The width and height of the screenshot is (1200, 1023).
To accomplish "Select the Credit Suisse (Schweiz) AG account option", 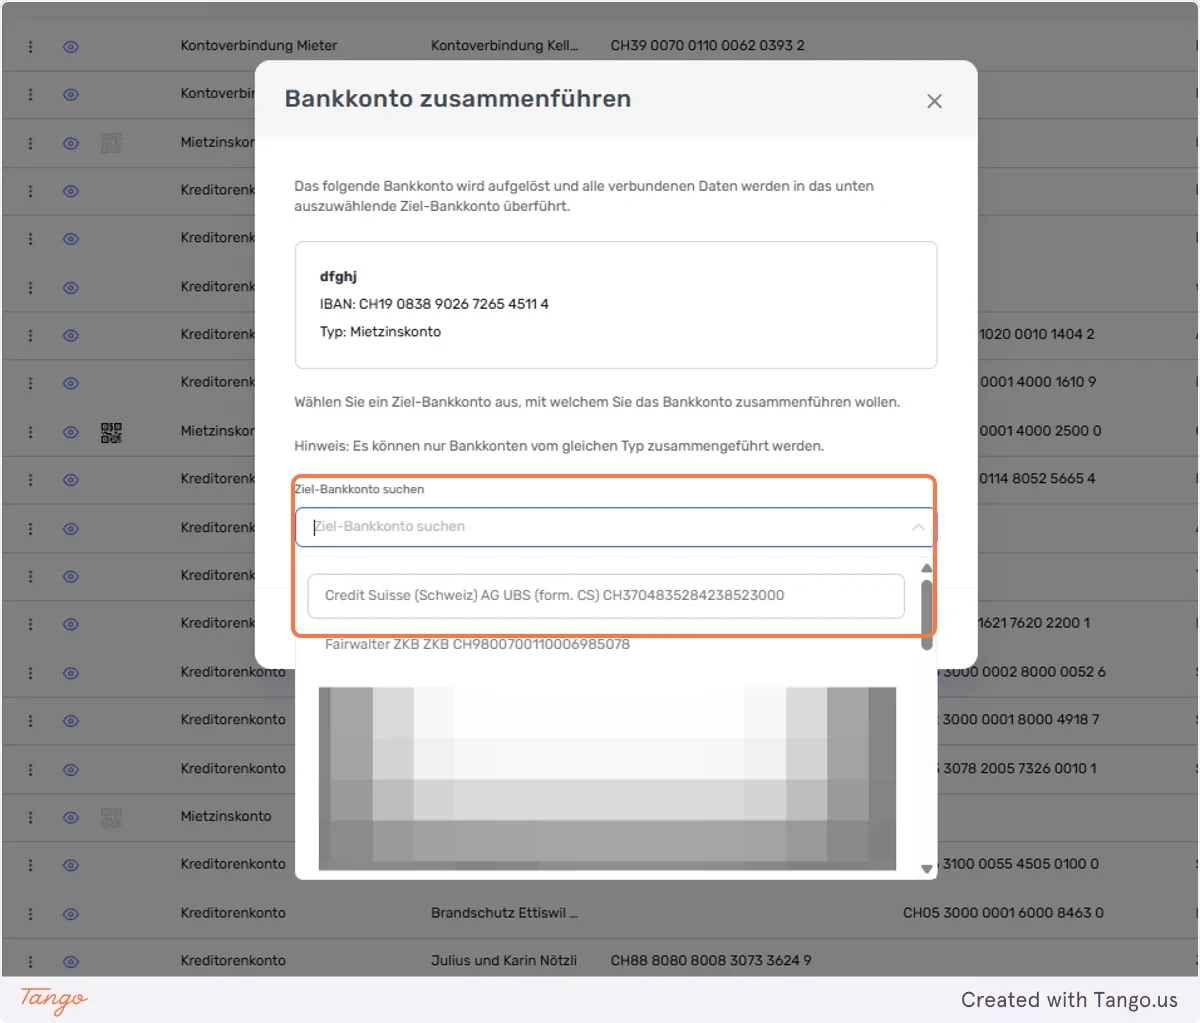I will [606, 596].
